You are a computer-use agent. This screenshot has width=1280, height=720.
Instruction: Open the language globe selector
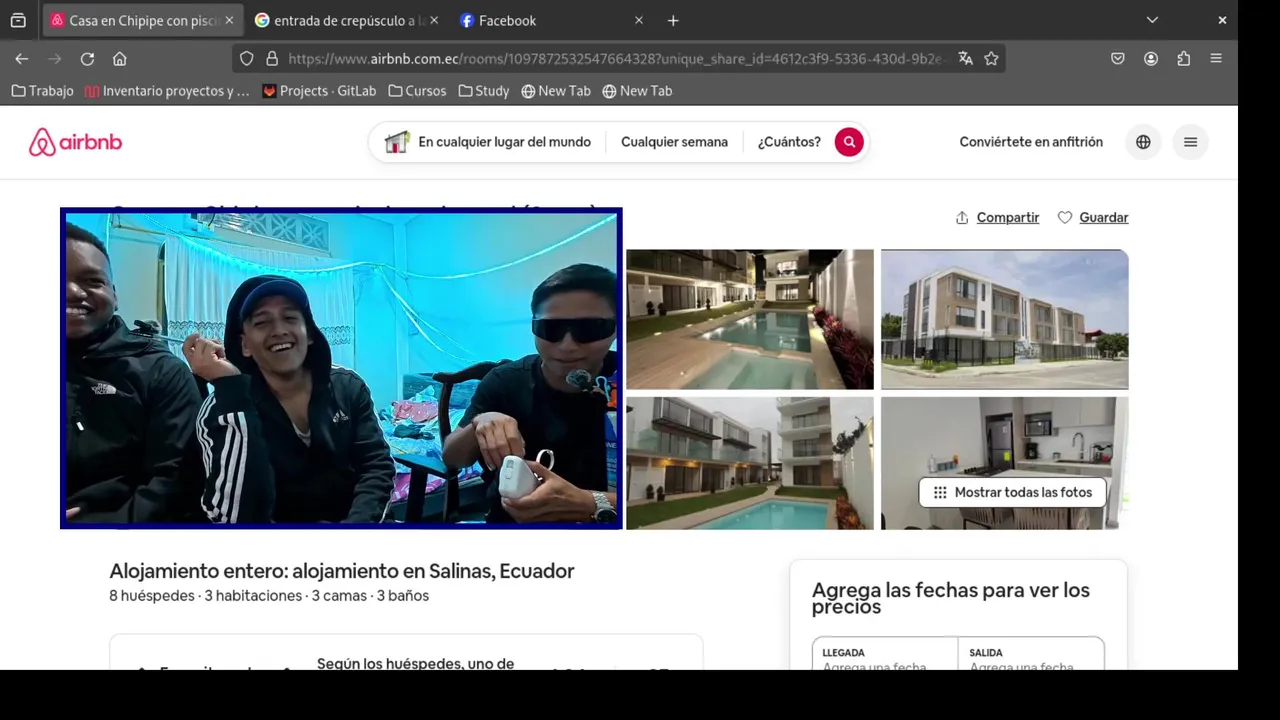click(1143, 142)
